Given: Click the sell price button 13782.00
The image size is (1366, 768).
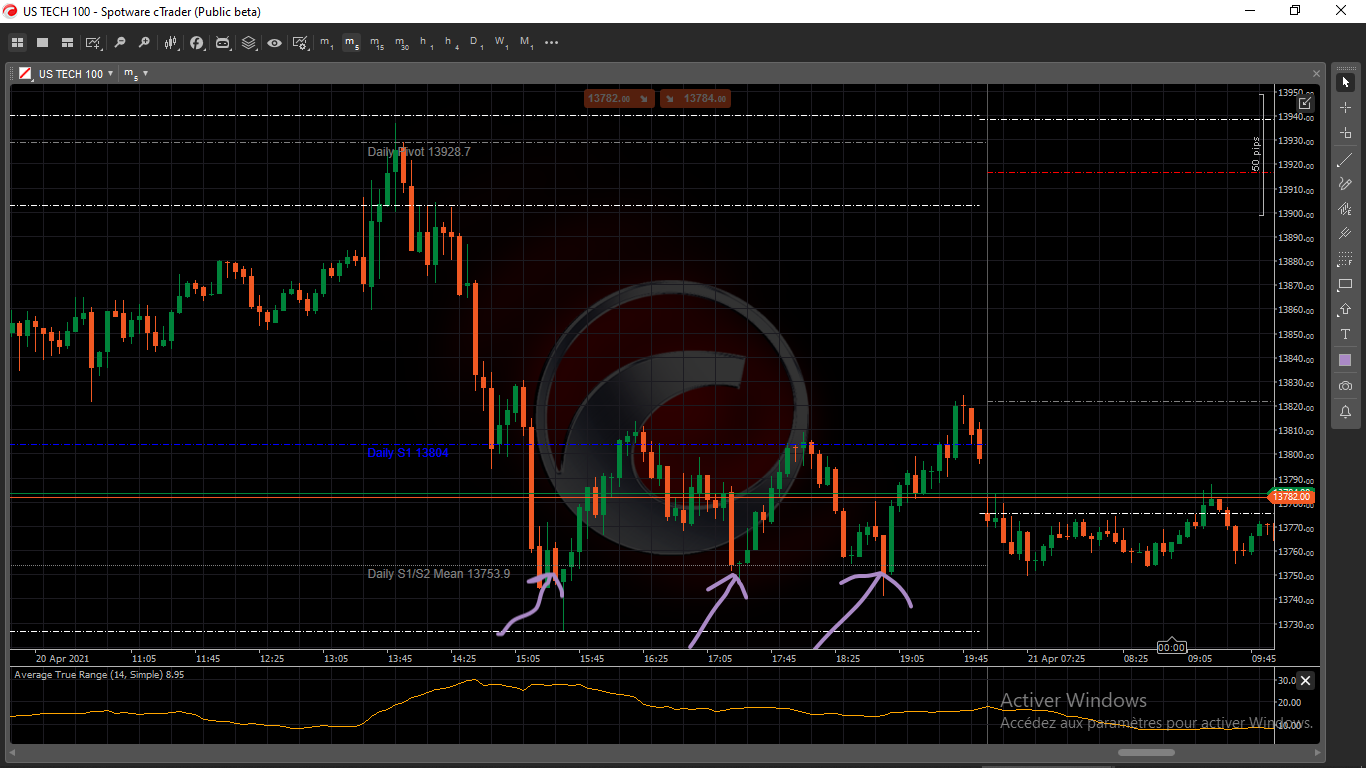Looking at the screenshot, I should click(x=619, y=98).
